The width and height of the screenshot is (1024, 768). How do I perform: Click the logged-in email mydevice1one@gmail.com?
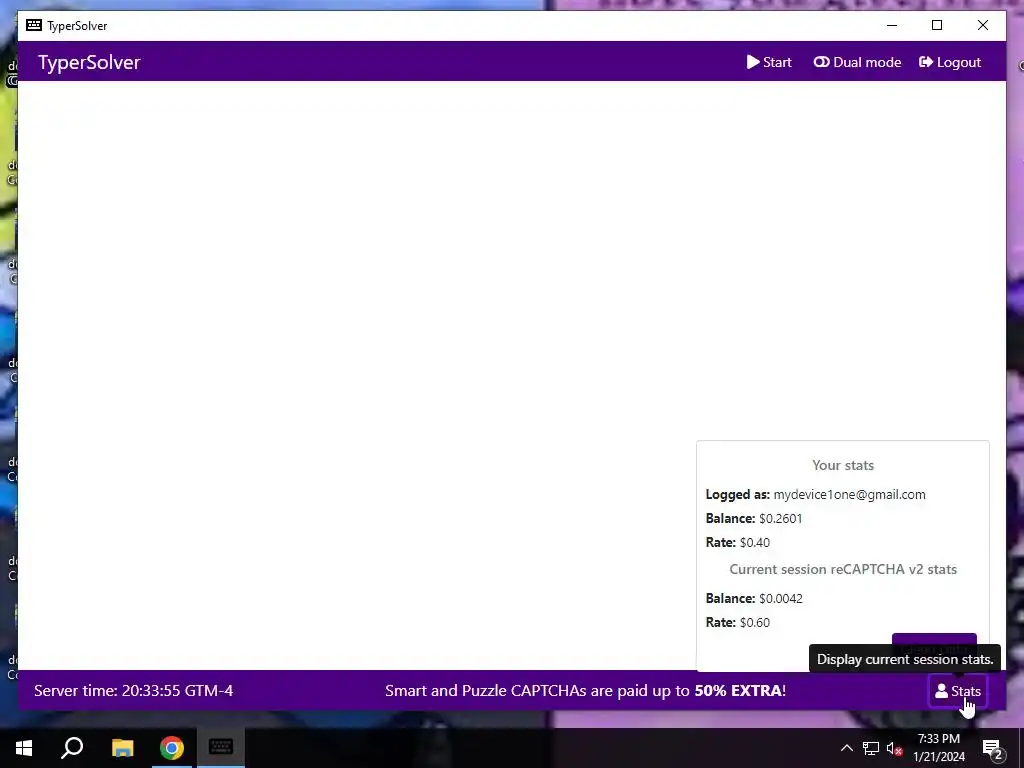849,494
